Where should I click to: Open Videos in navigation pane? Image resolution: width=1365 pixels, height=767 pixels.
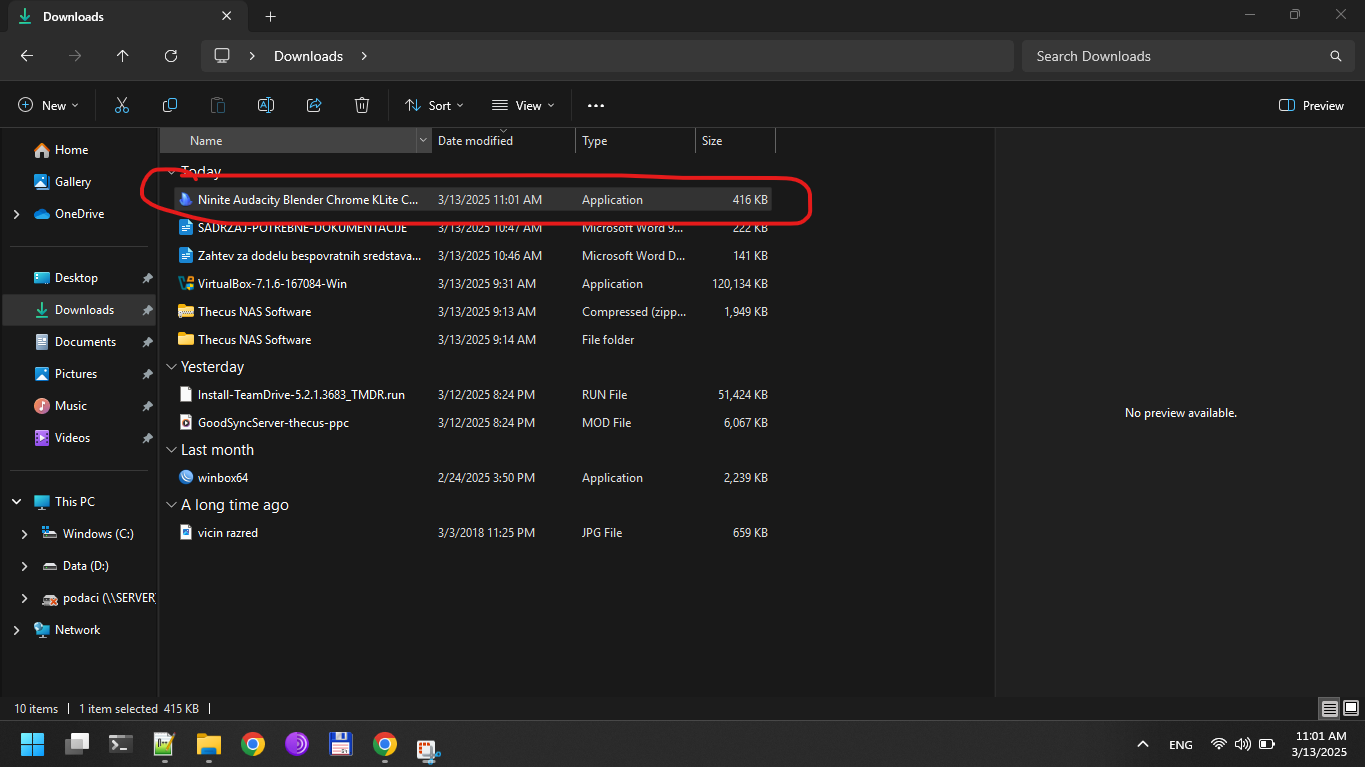pos(72,438)
